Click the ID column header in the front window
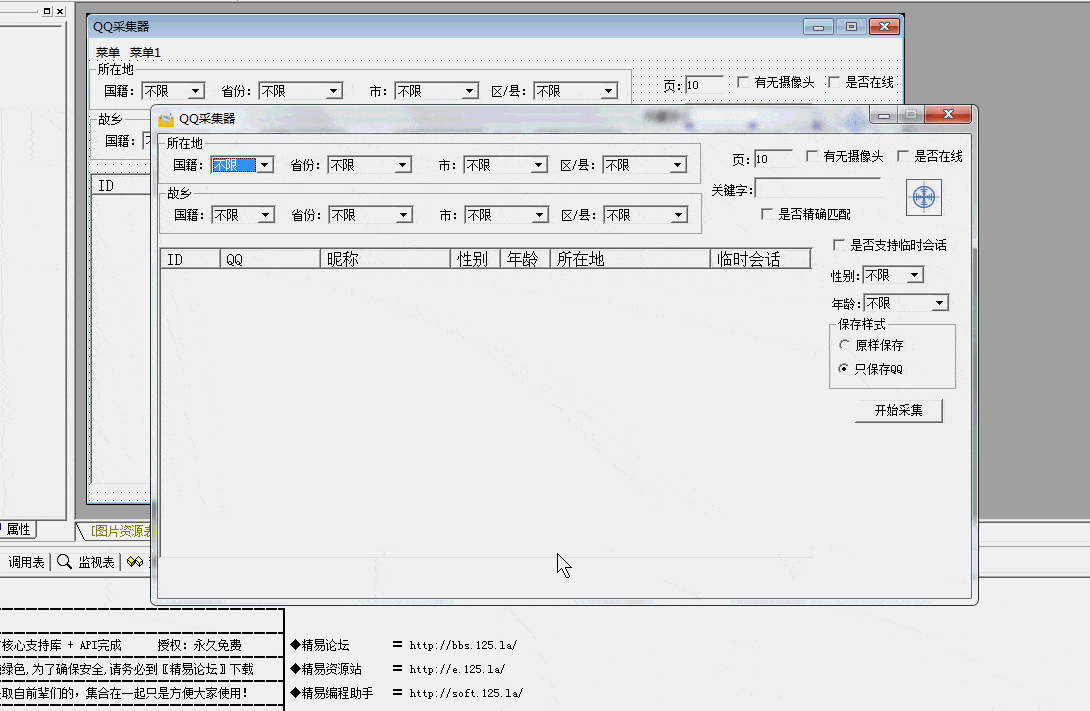Viewport: 1090px width, 711px height. click(x=190, y=259)
